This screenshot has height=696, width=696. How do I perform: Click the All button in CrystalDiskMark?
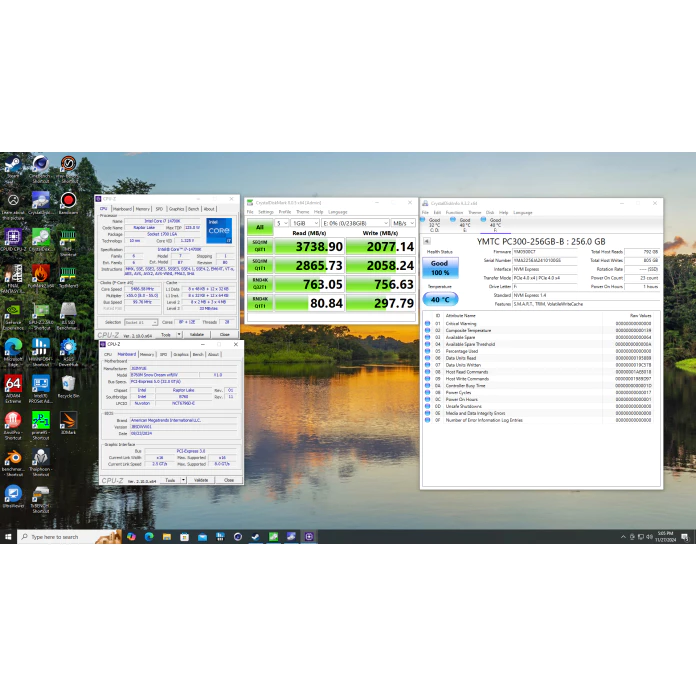point(260,227)
